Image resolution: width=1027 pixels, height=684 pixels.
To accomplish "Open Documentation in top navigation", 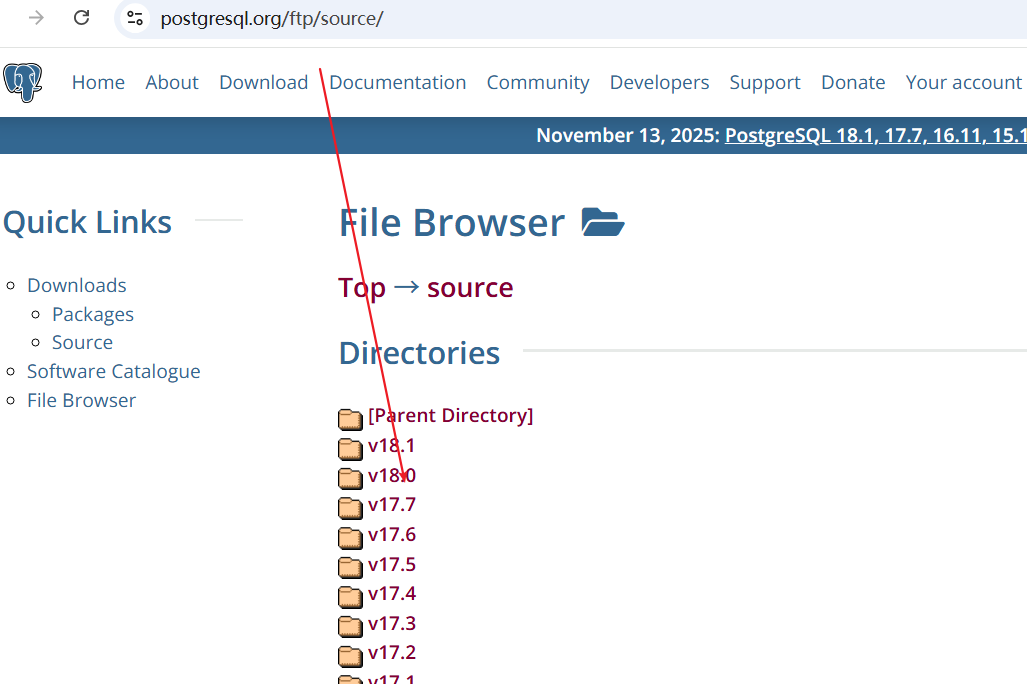I will [x=398, y=83].
